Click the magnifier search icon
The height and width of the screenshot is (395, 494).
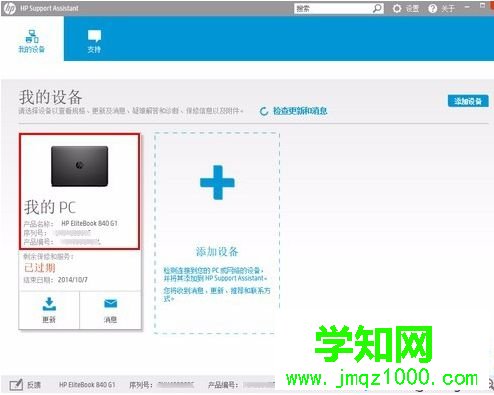coord(377,8)
